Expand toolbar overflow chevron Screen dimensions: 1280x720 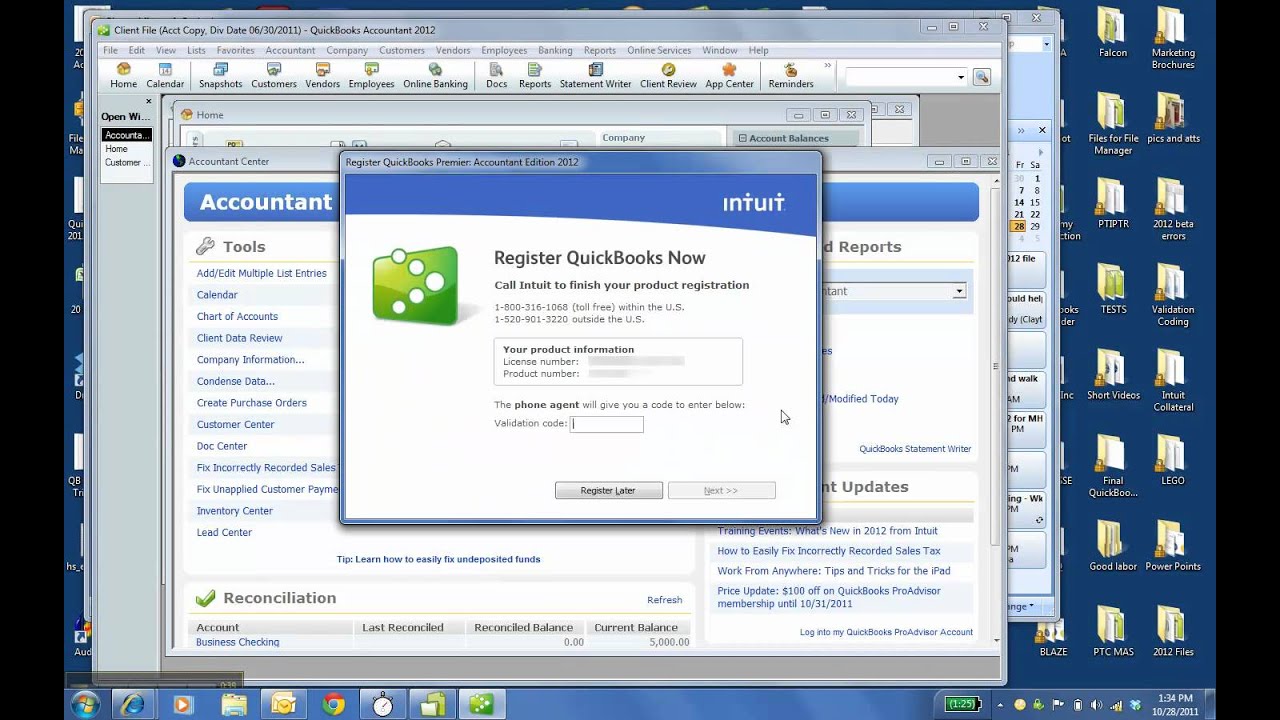pos(827,66)
